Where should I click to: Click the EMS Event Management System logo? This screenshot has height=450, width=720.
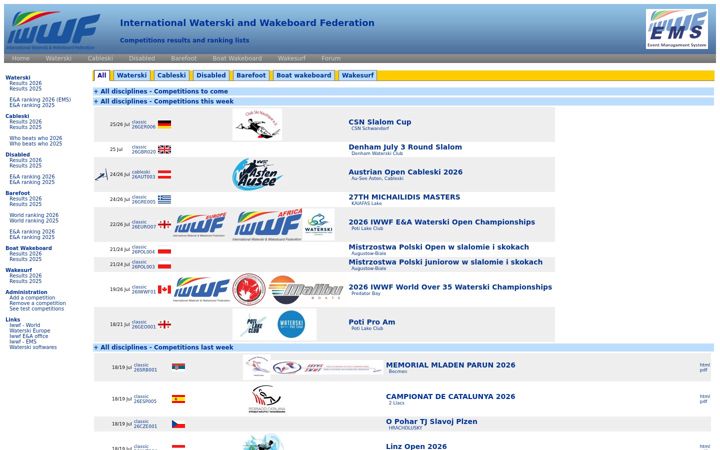click(677, 29)
